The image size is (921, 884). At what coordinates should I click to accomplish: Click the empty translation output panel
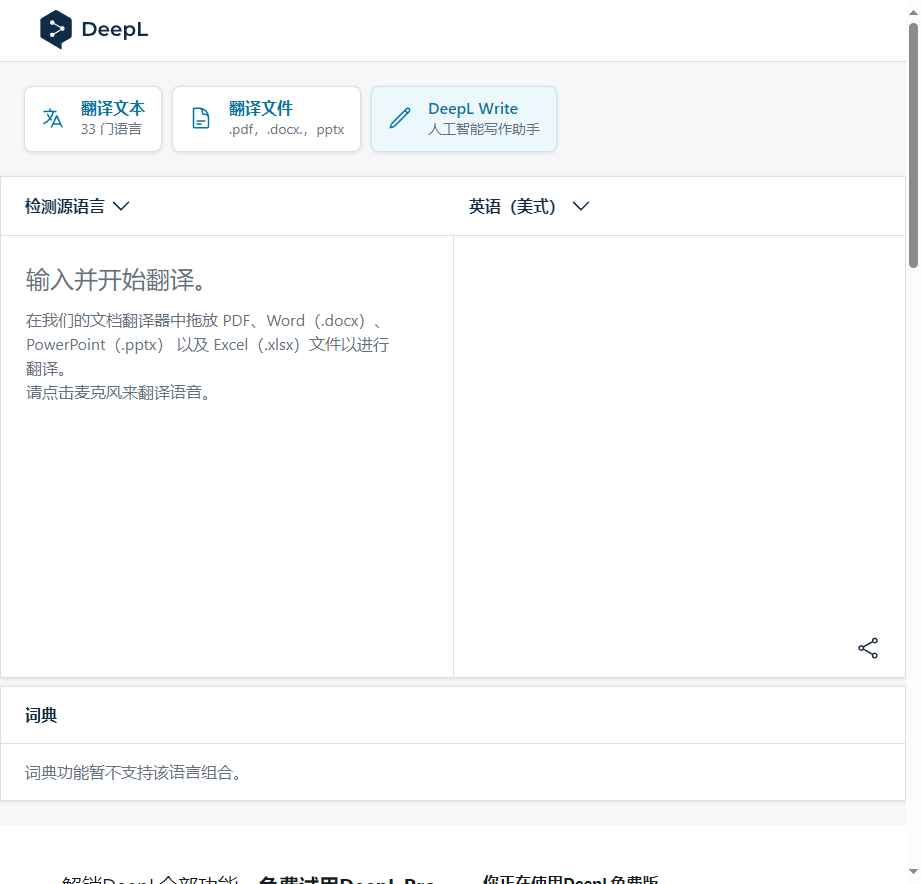pos(680,456)
